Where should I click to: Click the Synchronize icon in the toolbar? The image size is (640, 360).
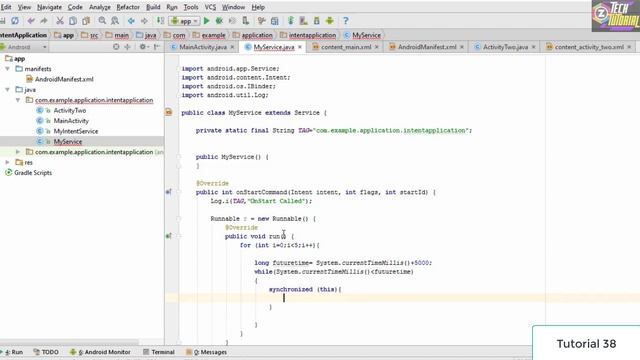15,21
